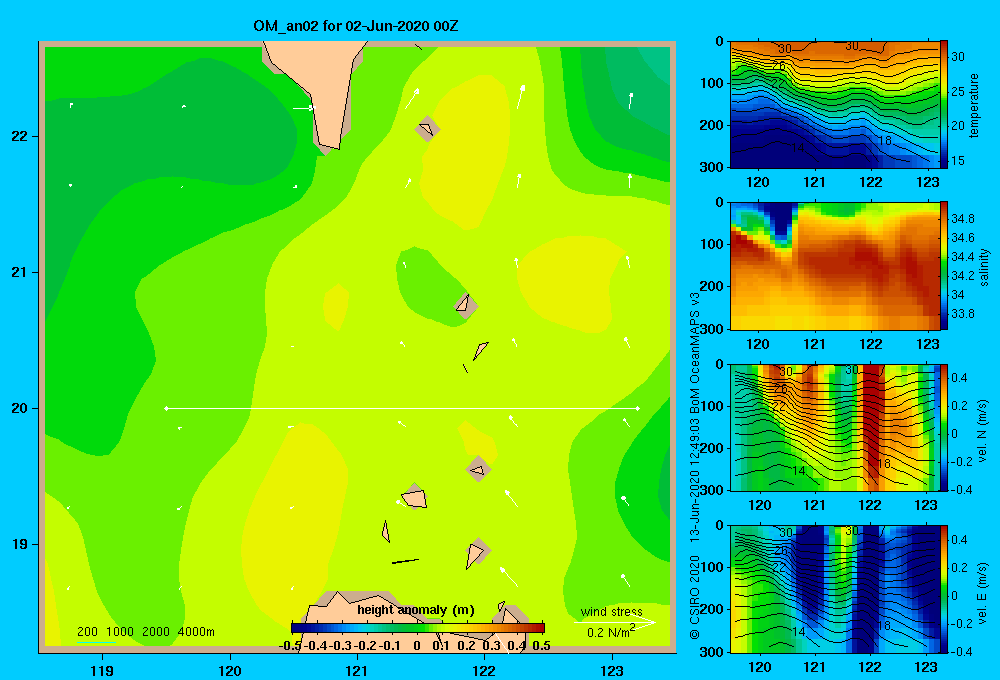Click the longitude label '121' under main map

pyautogui.click(x=357, y=670)
